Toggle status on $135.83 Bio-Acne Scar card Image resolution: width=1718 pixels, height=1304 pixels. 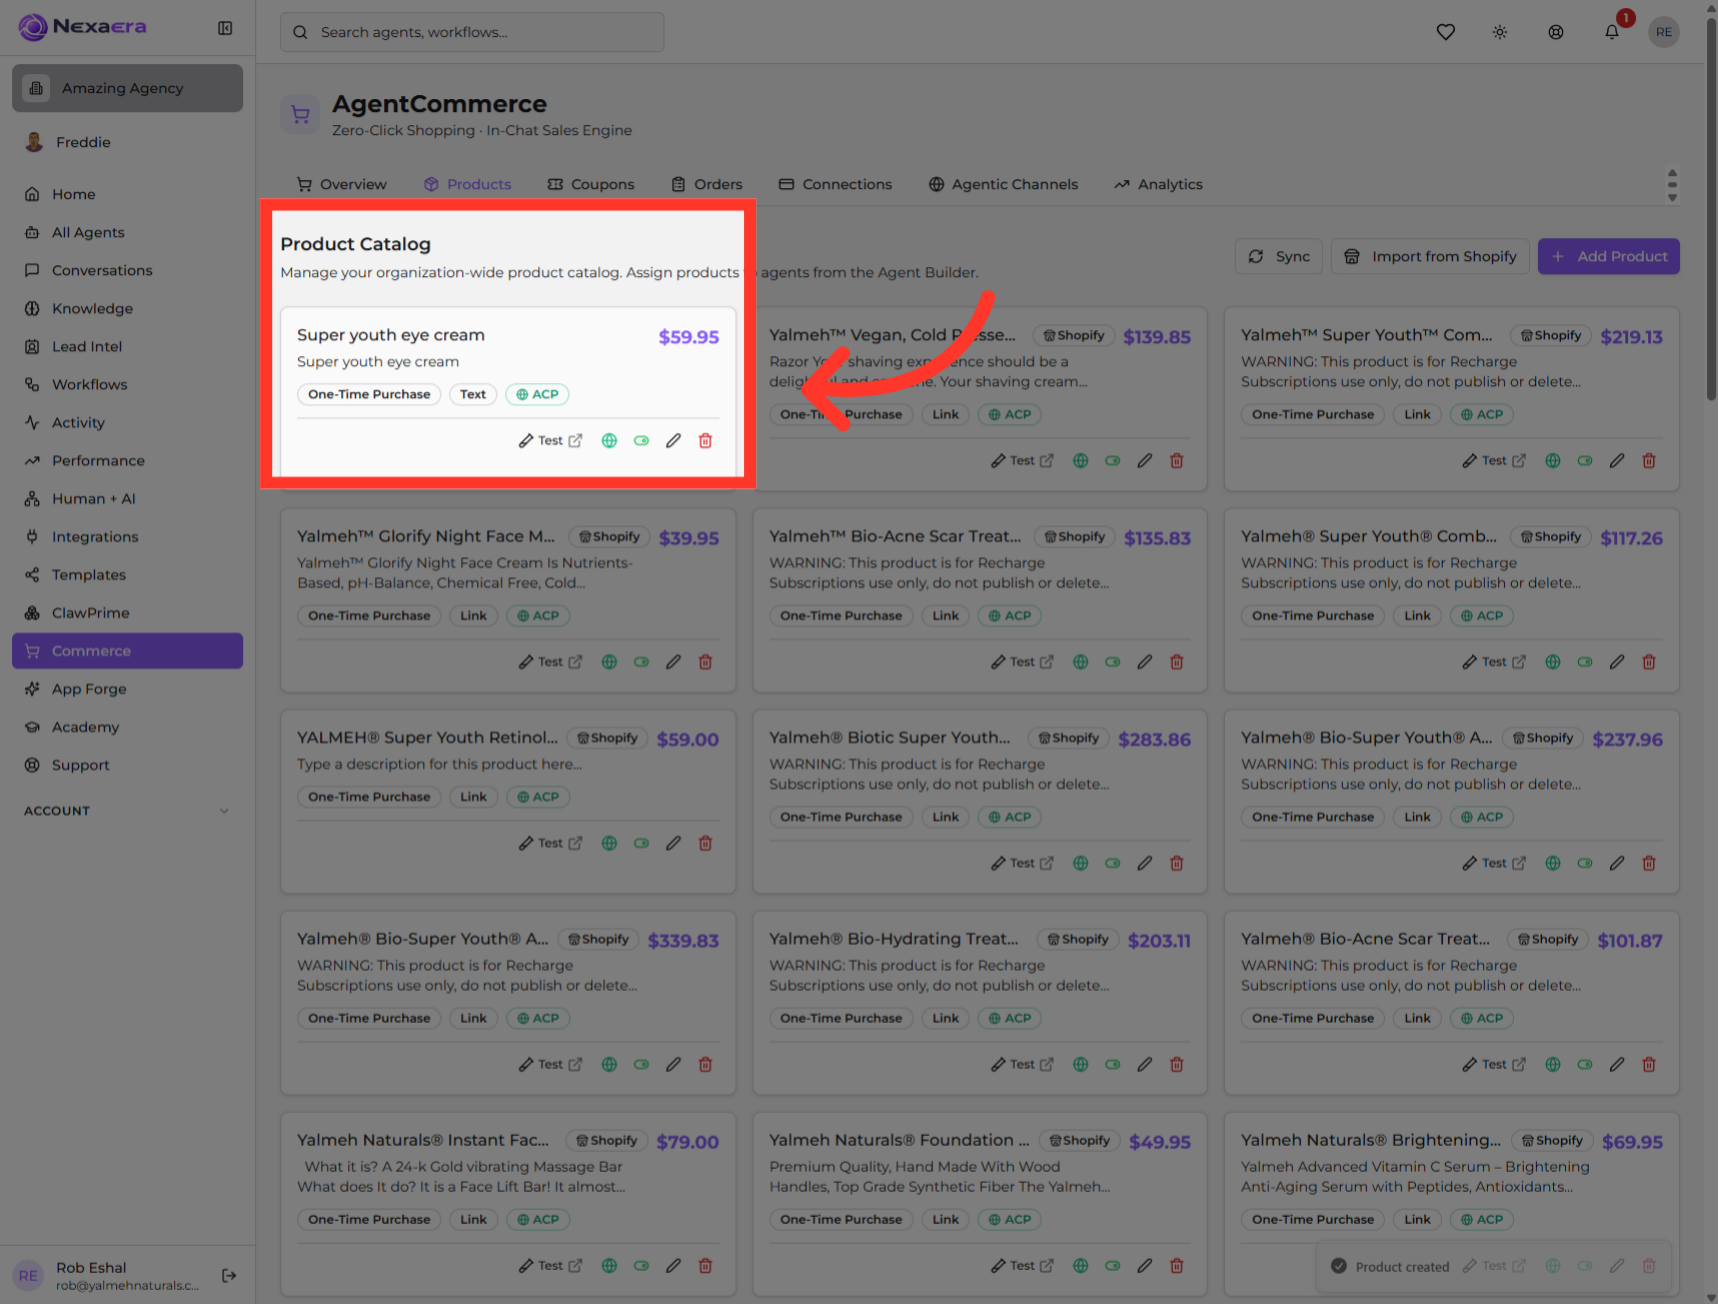point(1113,662)
